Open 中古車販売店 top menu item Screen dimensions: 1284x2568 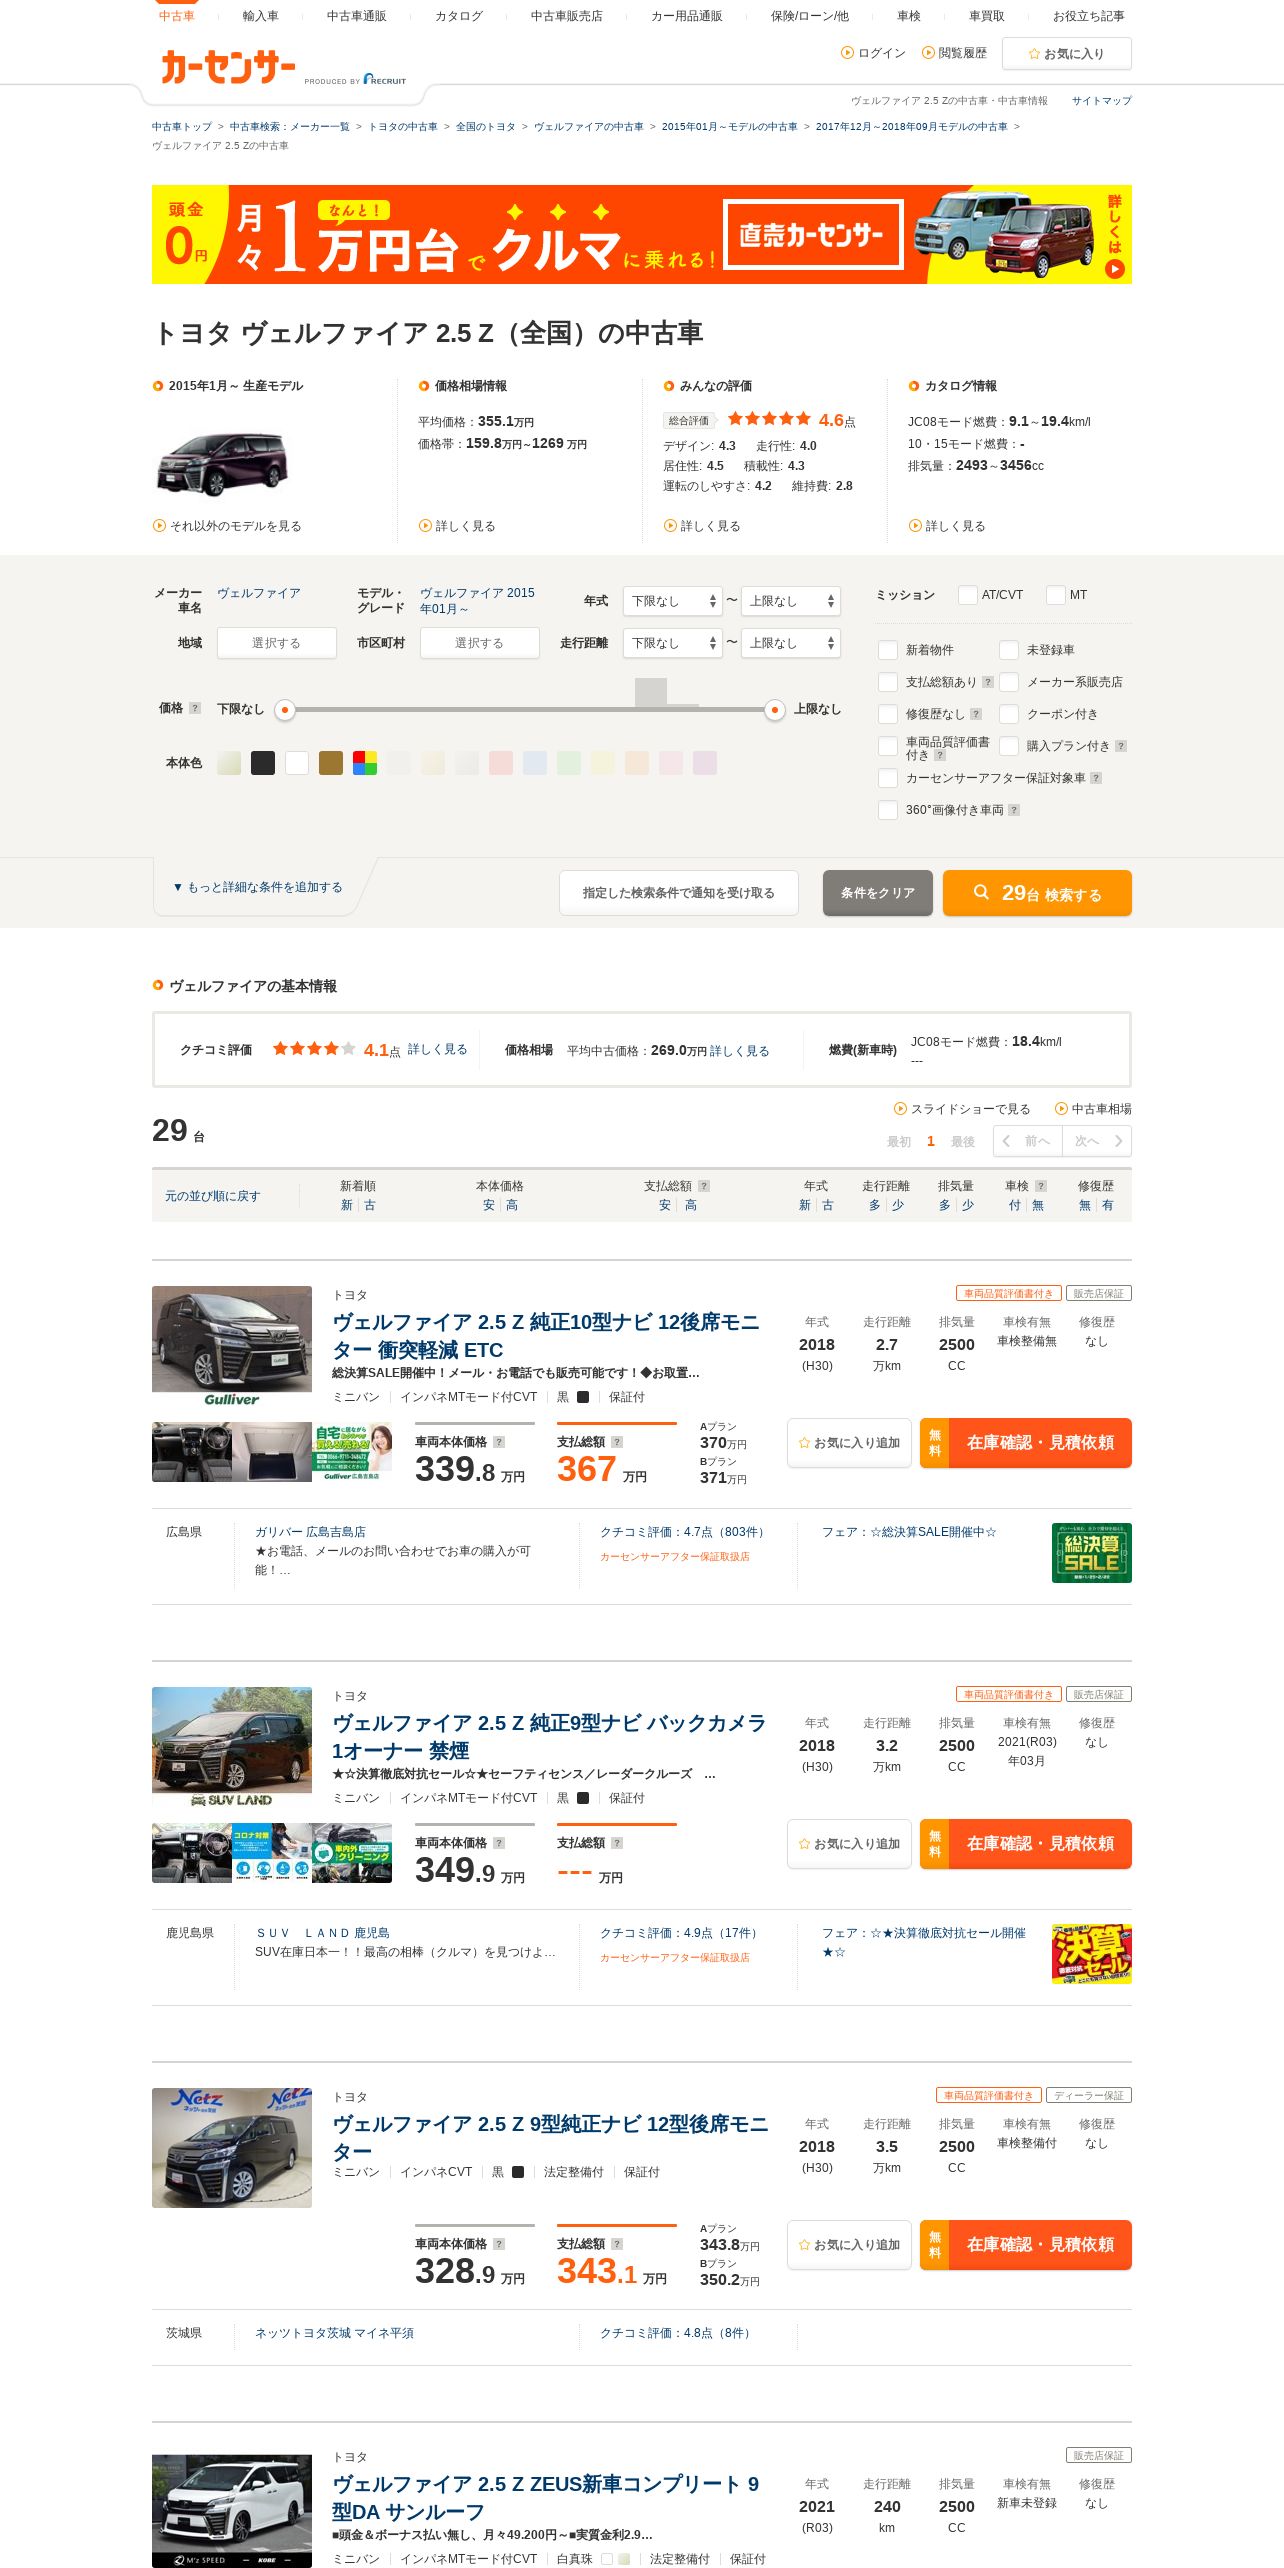[566, 16]
